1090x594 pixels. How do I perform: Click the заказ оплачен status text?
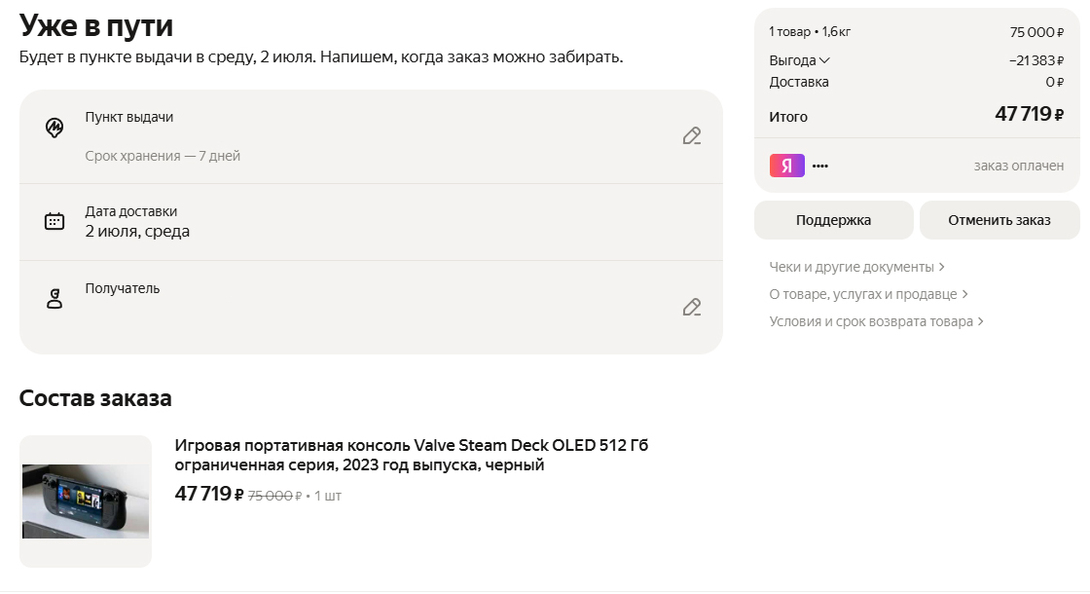(1018, 166)
